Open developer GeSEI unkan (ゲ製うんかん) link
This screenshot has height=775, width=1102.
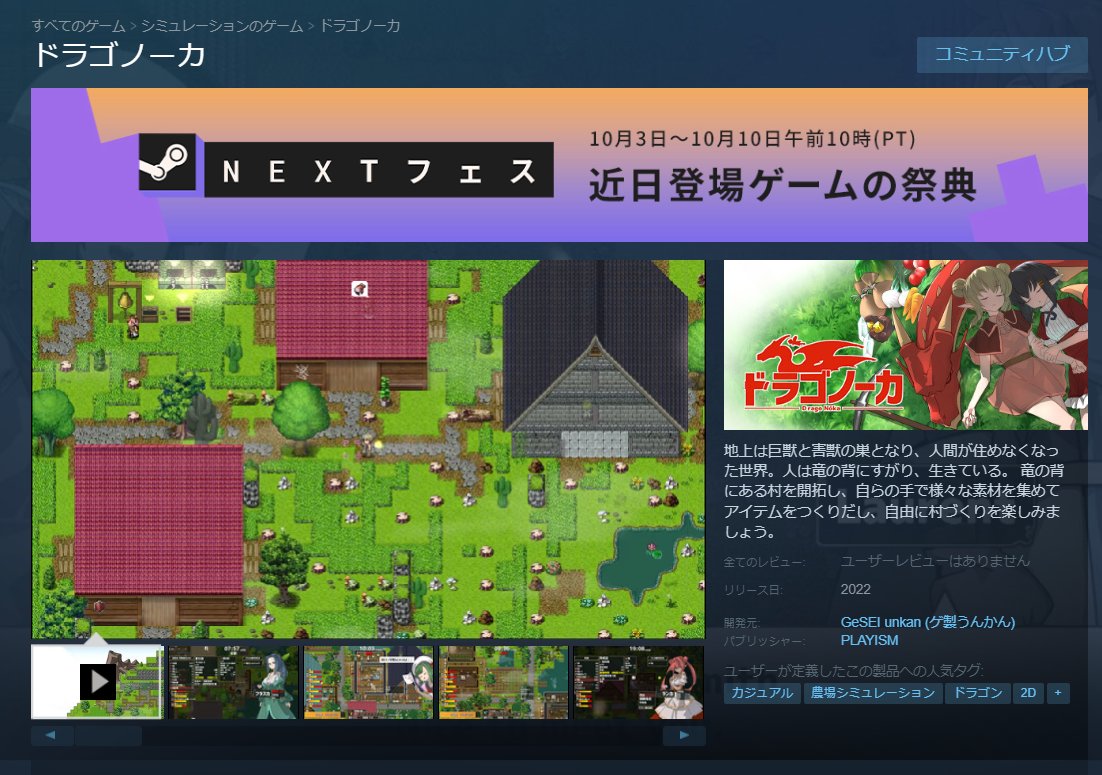[x=928, y=622]
